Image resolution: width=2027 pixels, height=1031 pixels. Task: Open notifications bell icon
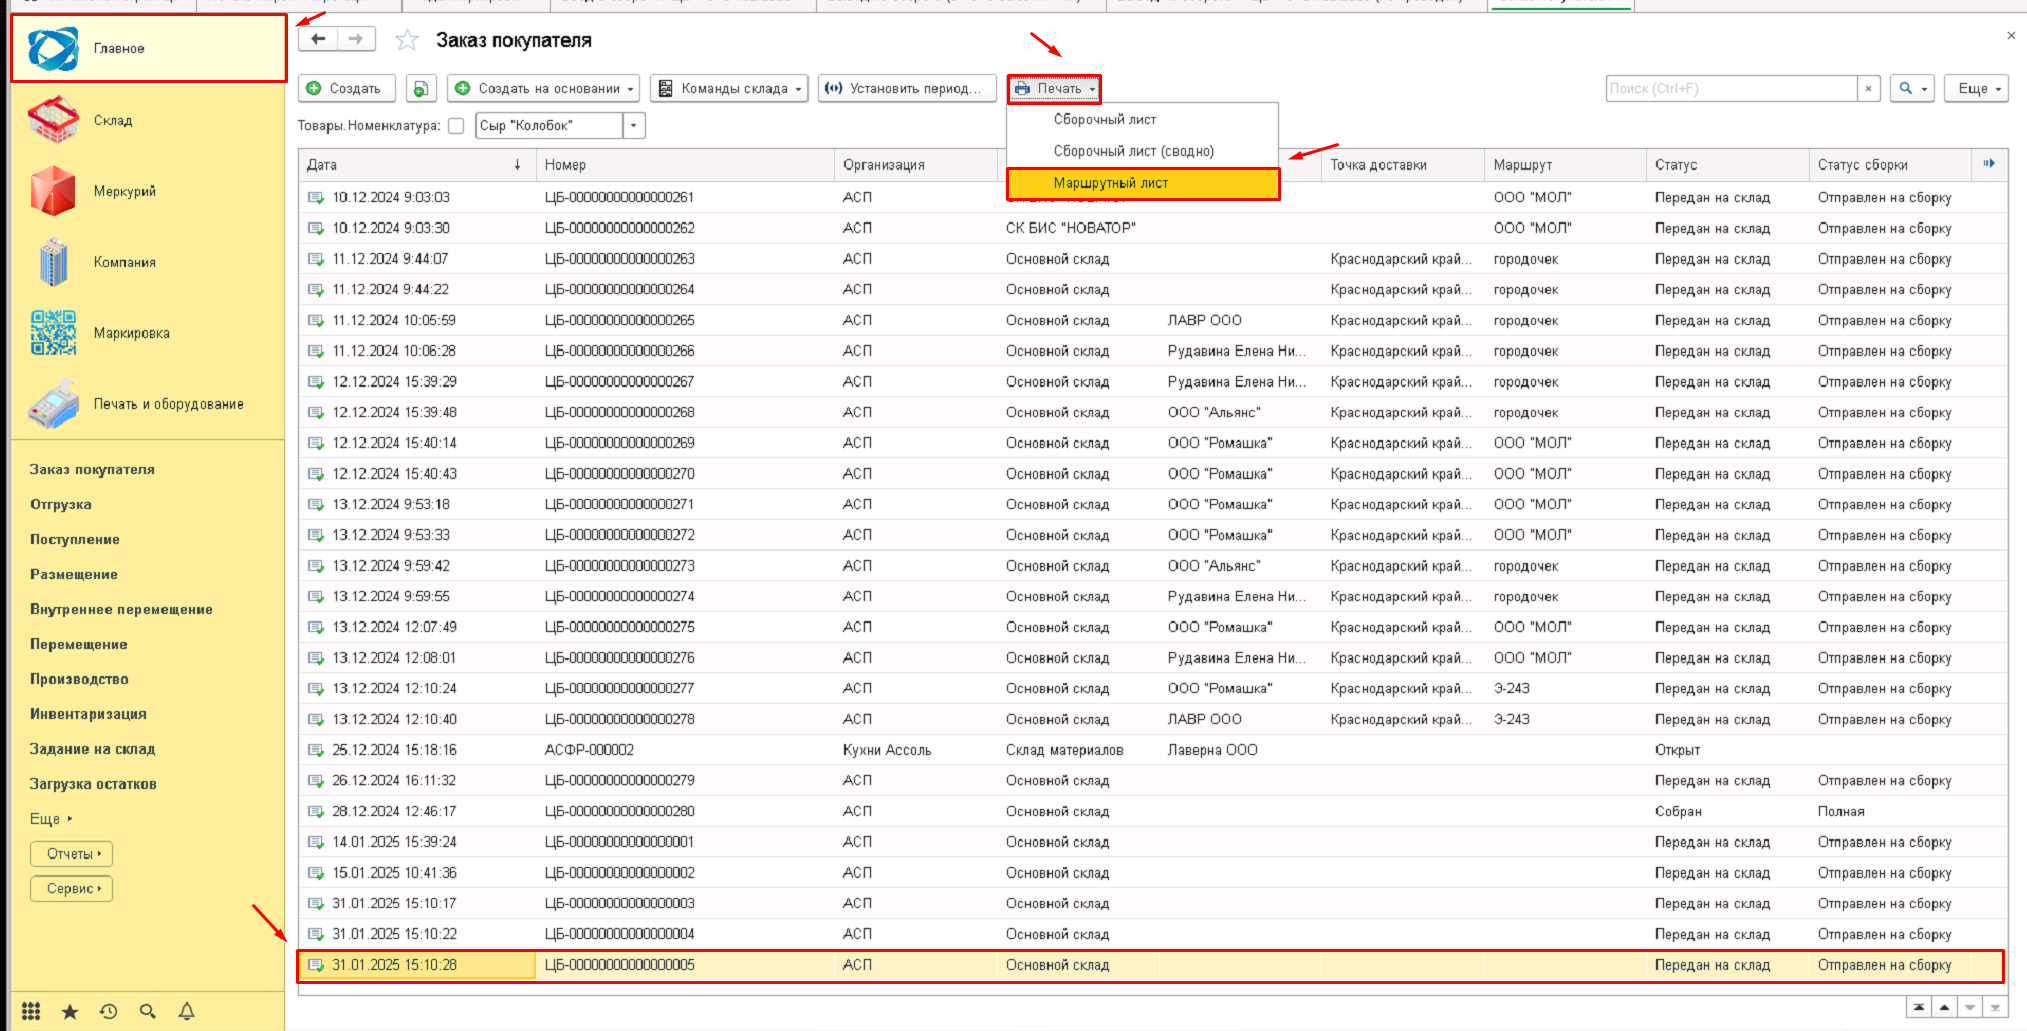point(186,1011)
